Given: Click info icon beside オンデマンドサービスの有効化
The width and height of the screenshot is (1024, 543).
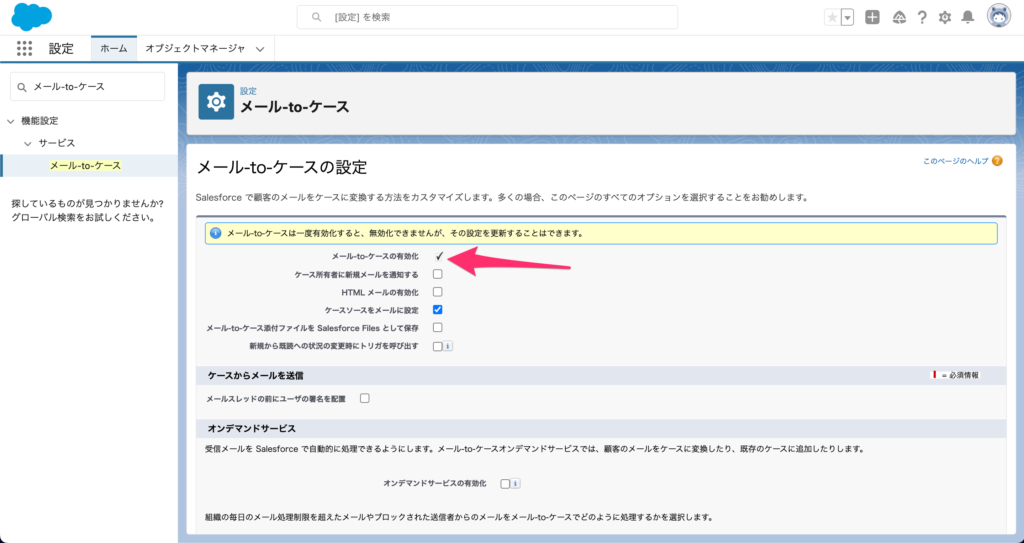Looking at the screenshot, I should tap(515, 484).
